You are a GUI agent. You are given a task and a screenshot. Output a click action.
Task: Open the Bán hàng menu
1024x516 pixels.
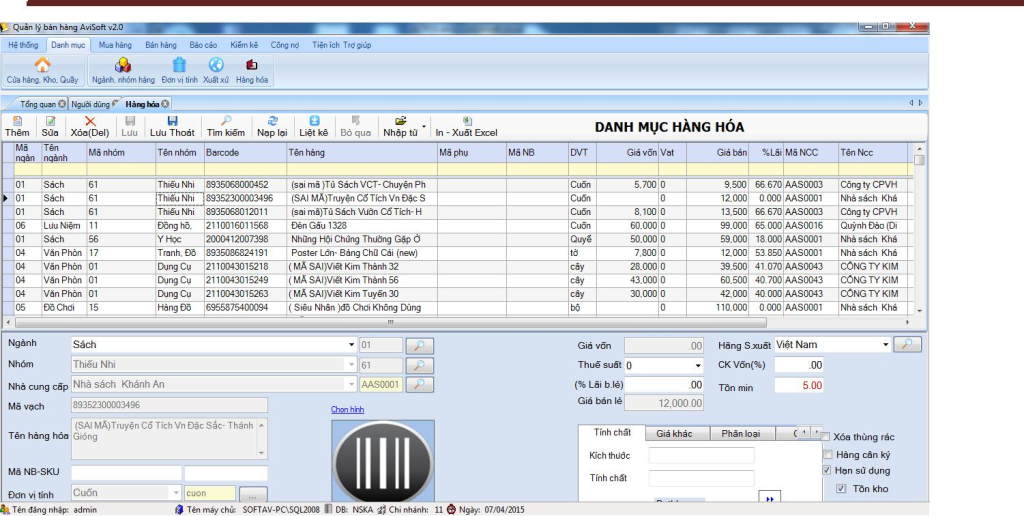coord(160,45)
